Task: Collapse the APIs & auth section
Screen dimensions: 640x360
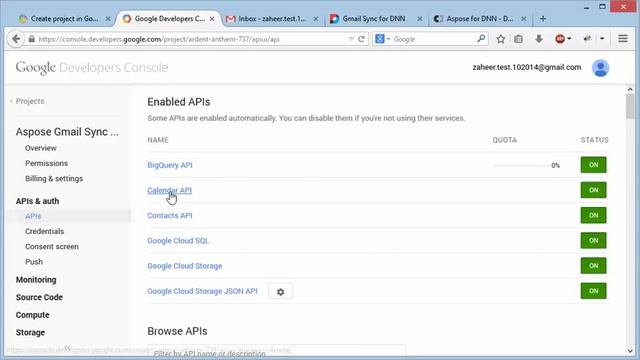Action: [38, 201]
